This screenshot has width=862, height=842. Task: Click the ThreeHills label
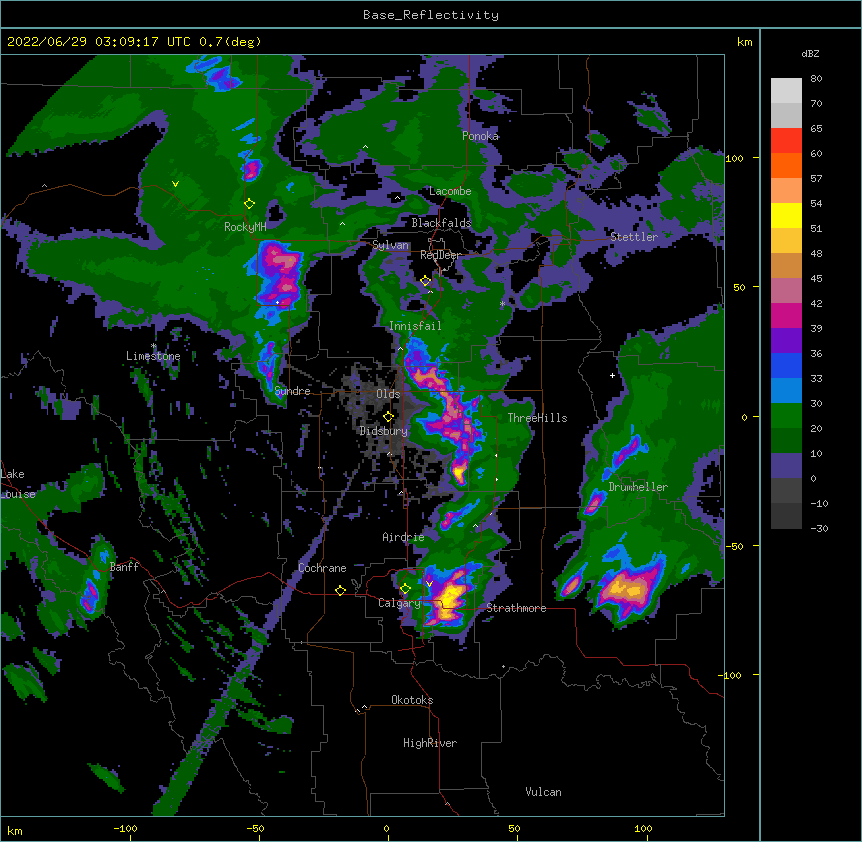click(x=538, y=418)
